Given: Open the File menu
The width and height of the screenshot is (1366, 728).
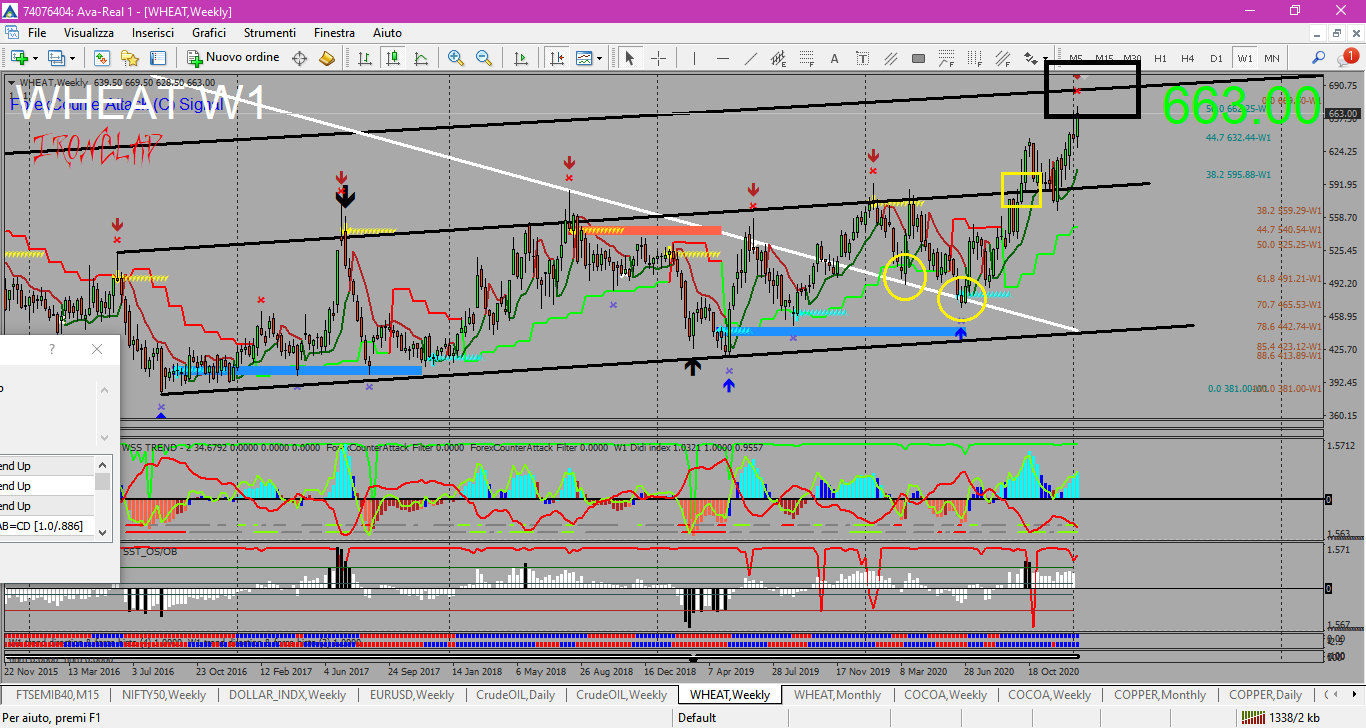Looking at the screenshot, I should (x=37, y=33).
